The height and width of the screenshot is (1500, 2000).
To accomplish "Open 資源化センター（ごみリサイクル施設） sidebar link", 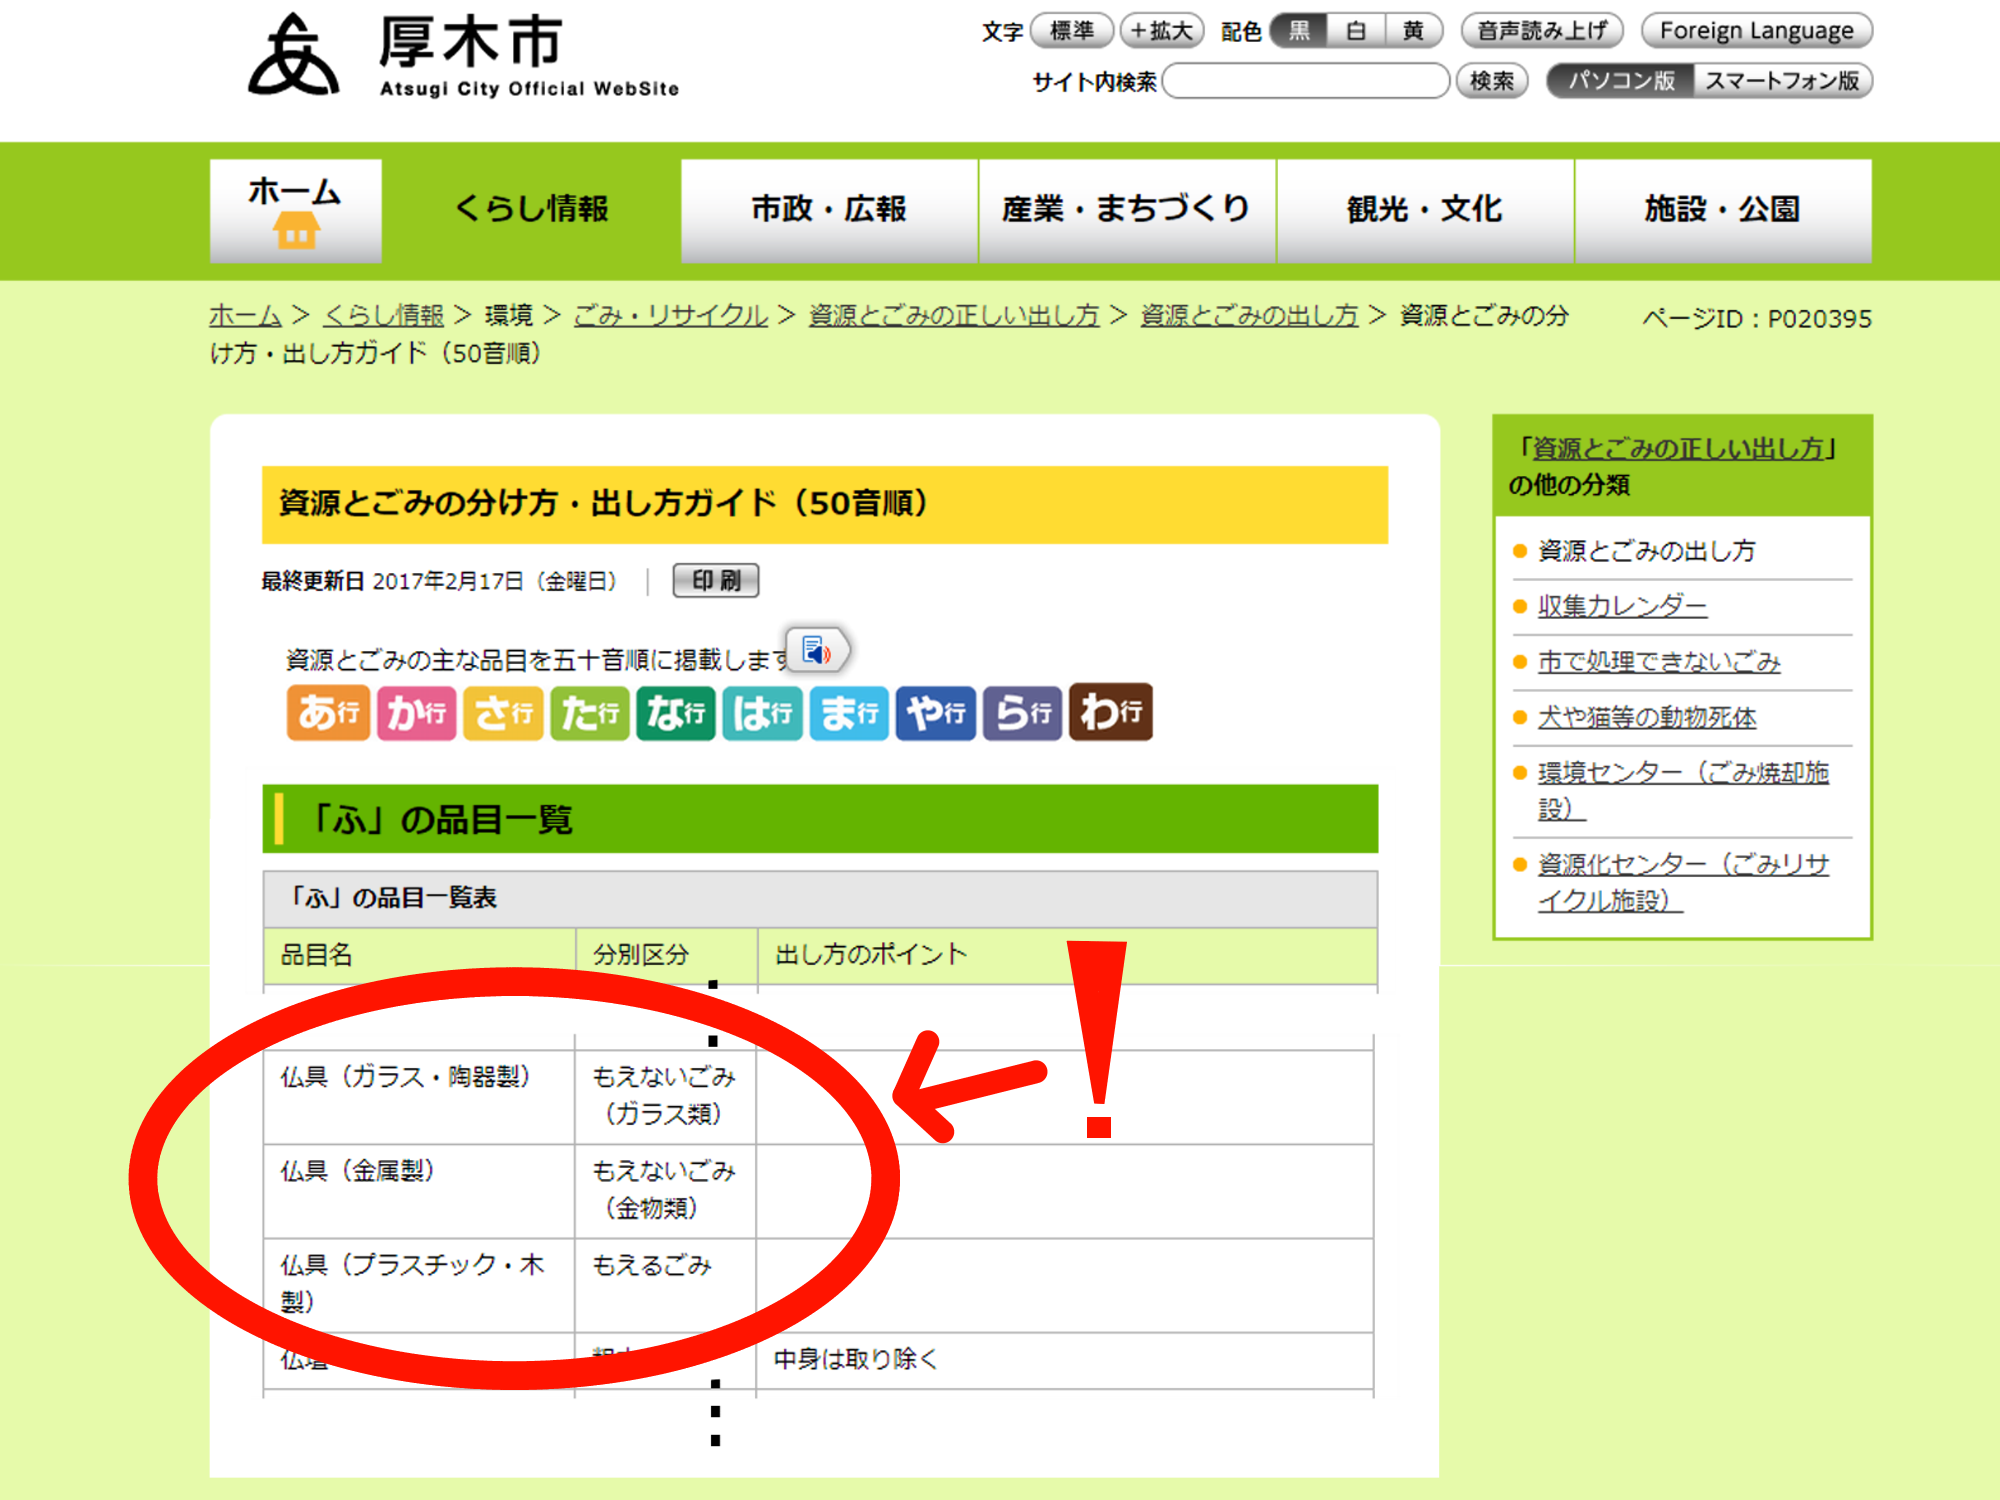I will coord(1683,882).
